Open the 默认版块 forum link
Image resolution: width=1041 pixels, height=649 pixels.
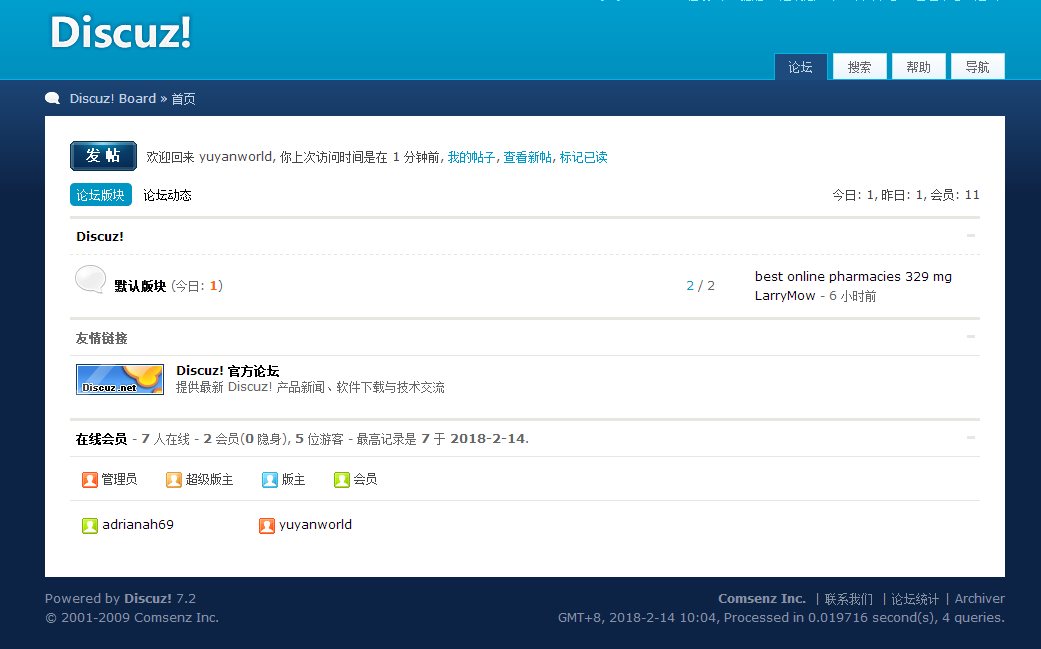click(140, 286)
